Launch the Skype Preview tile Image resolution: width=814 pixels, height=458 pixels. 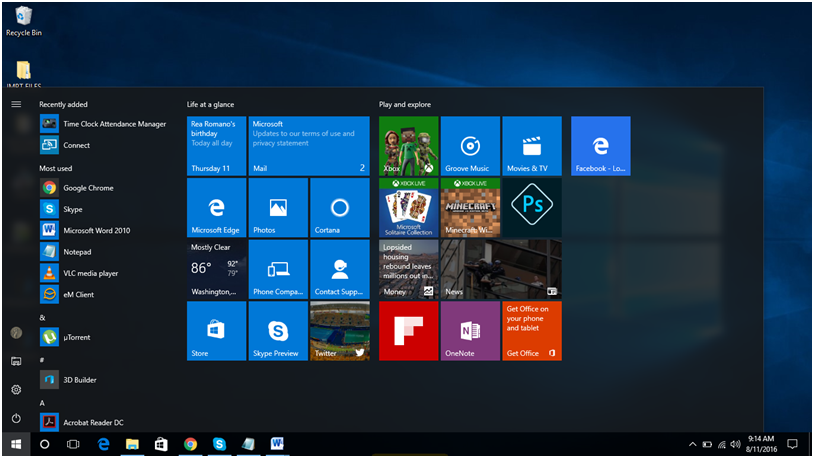pyautogui.click(x=278, y=331)
